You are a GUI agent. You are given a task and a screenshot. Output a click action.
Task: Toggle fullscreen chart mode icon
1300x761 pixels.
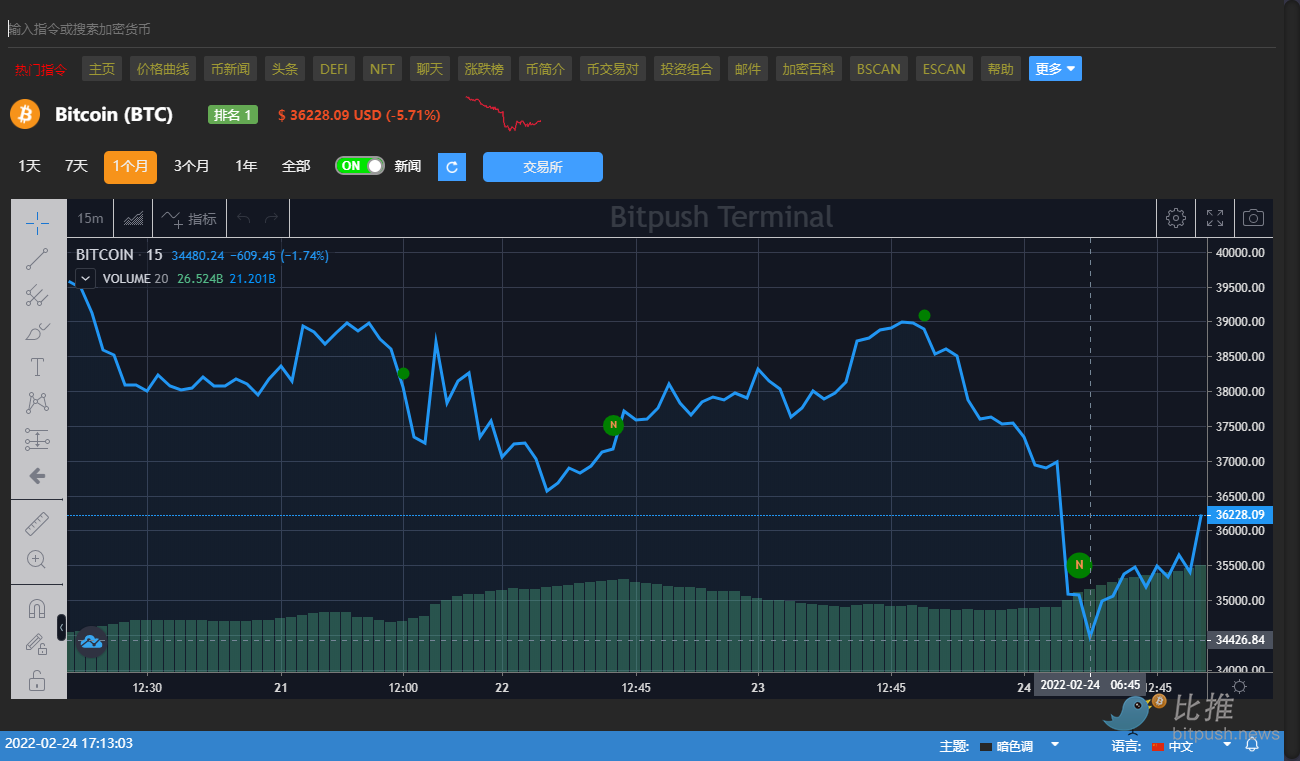pos(1215,218)
